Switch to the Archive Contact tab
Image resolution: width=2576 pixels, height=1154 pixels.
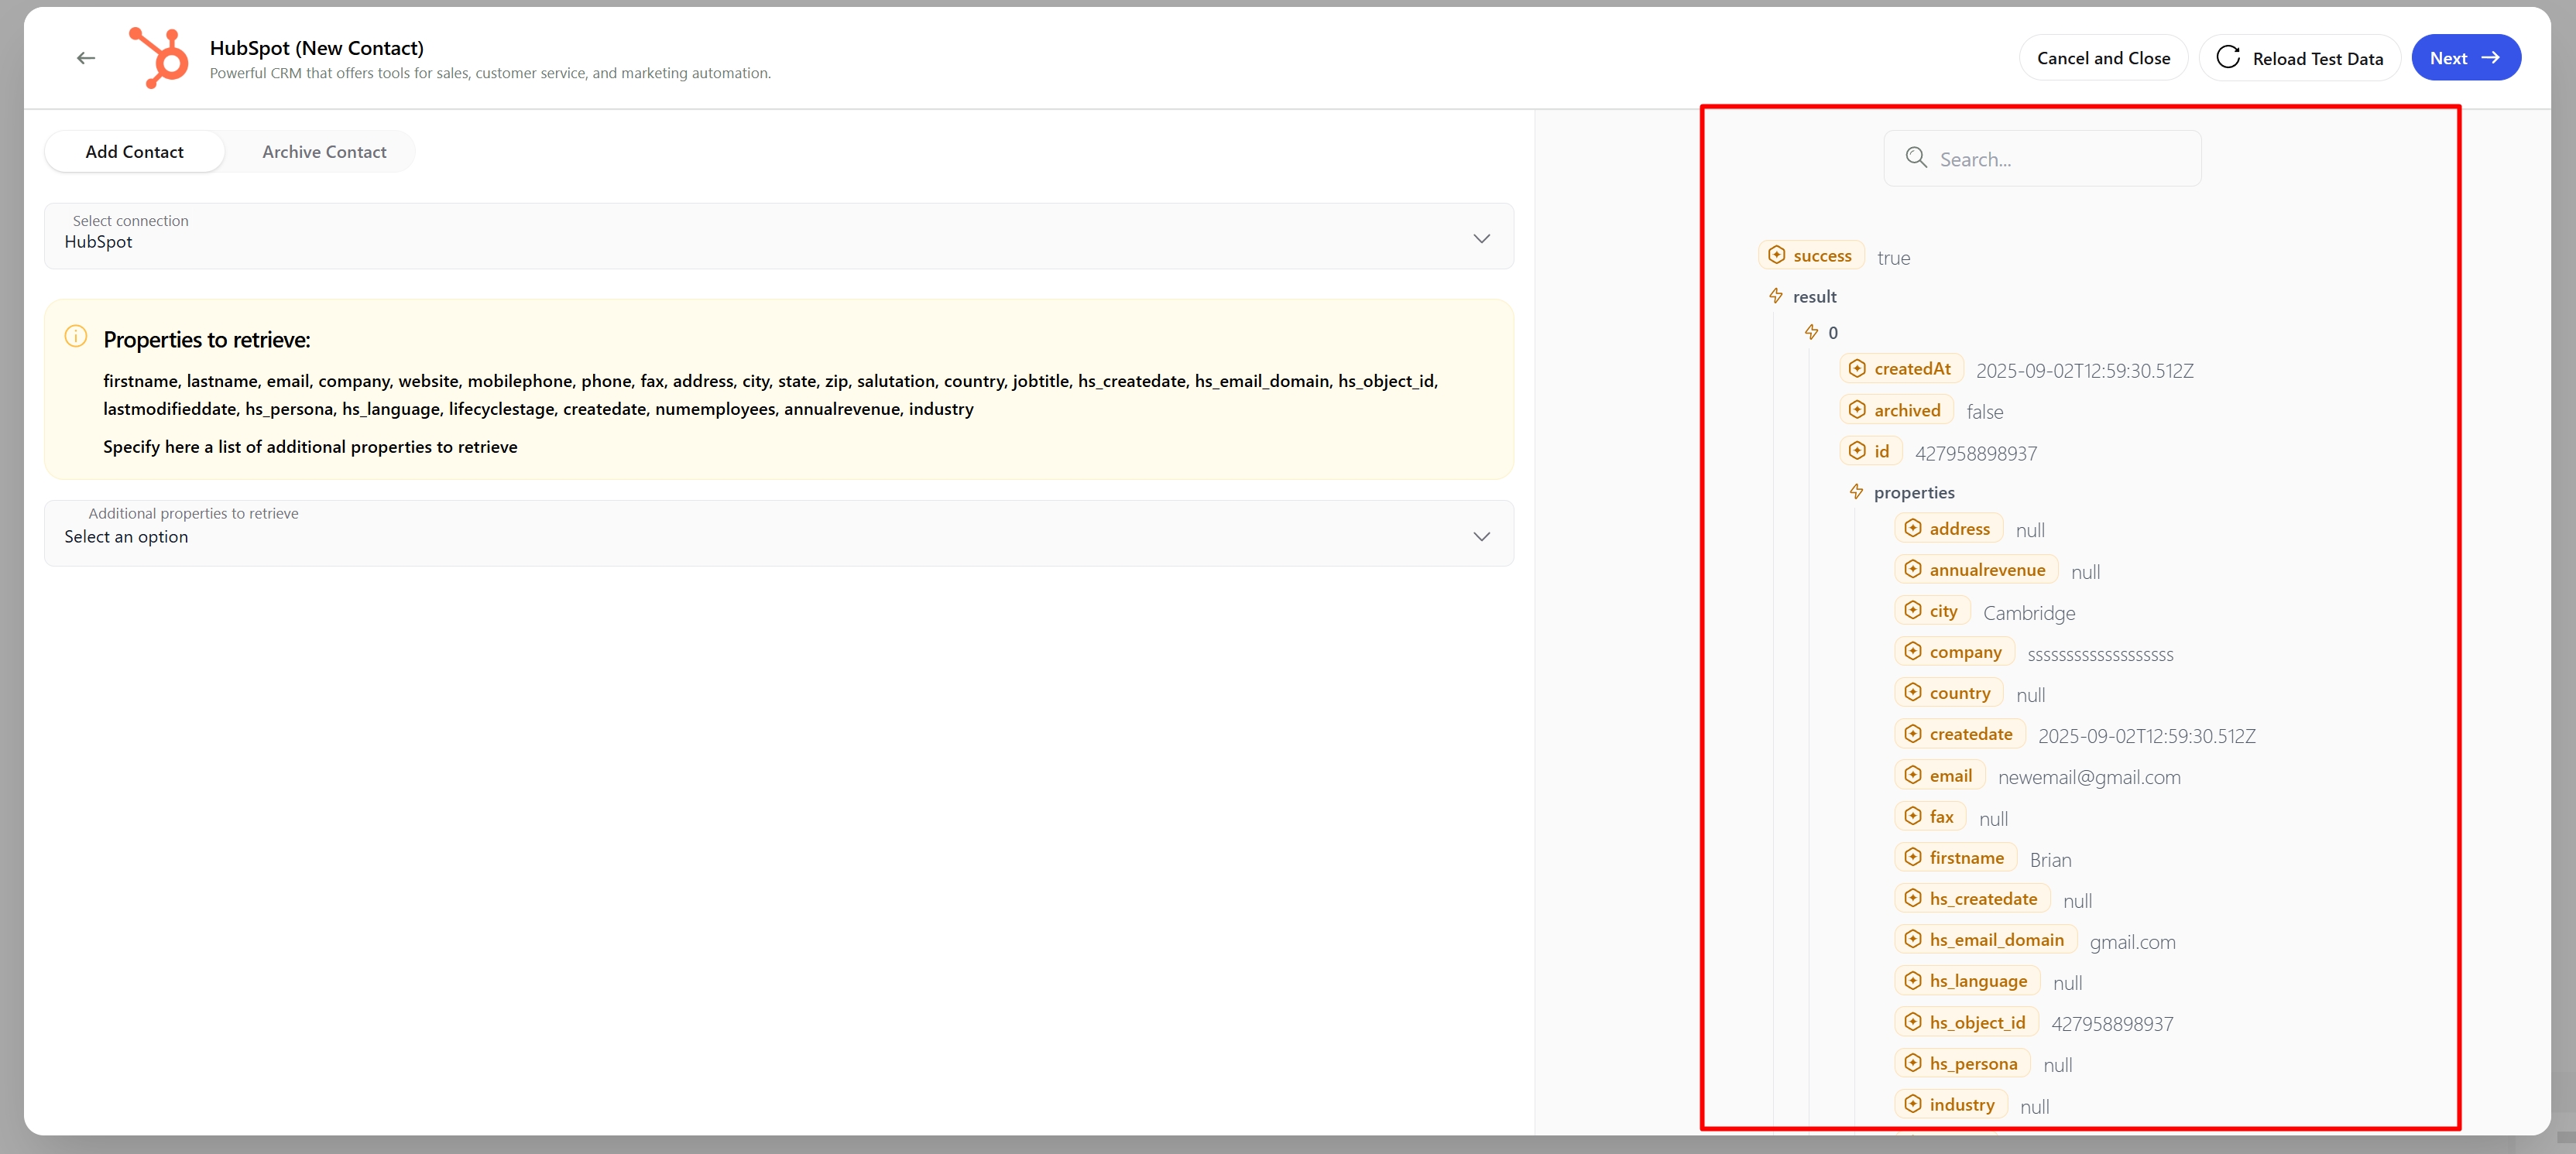click(324, 152)
